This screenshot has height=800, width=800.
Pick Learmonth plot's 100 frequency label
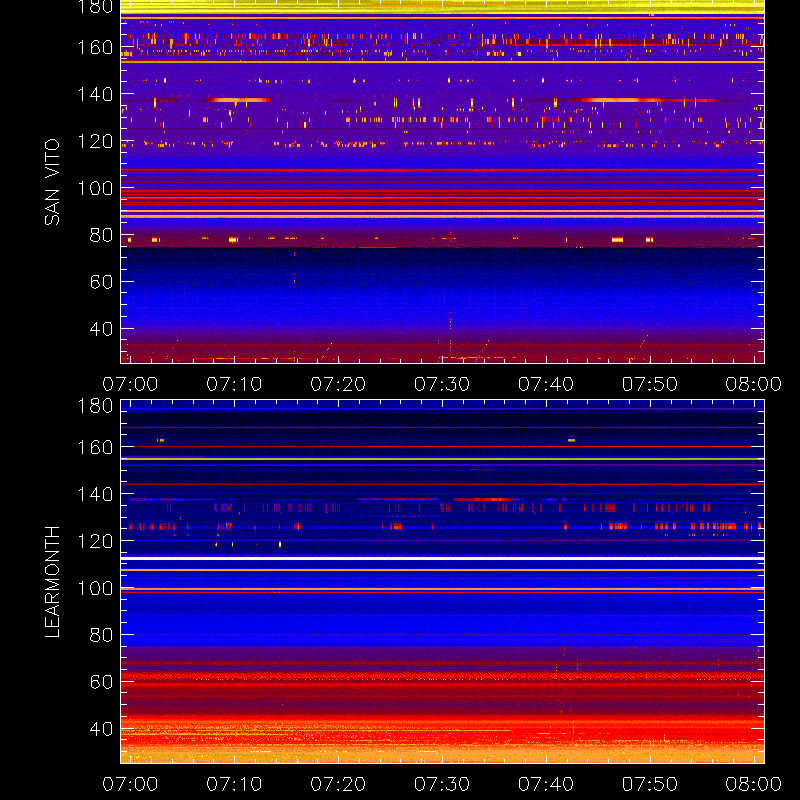95,588
